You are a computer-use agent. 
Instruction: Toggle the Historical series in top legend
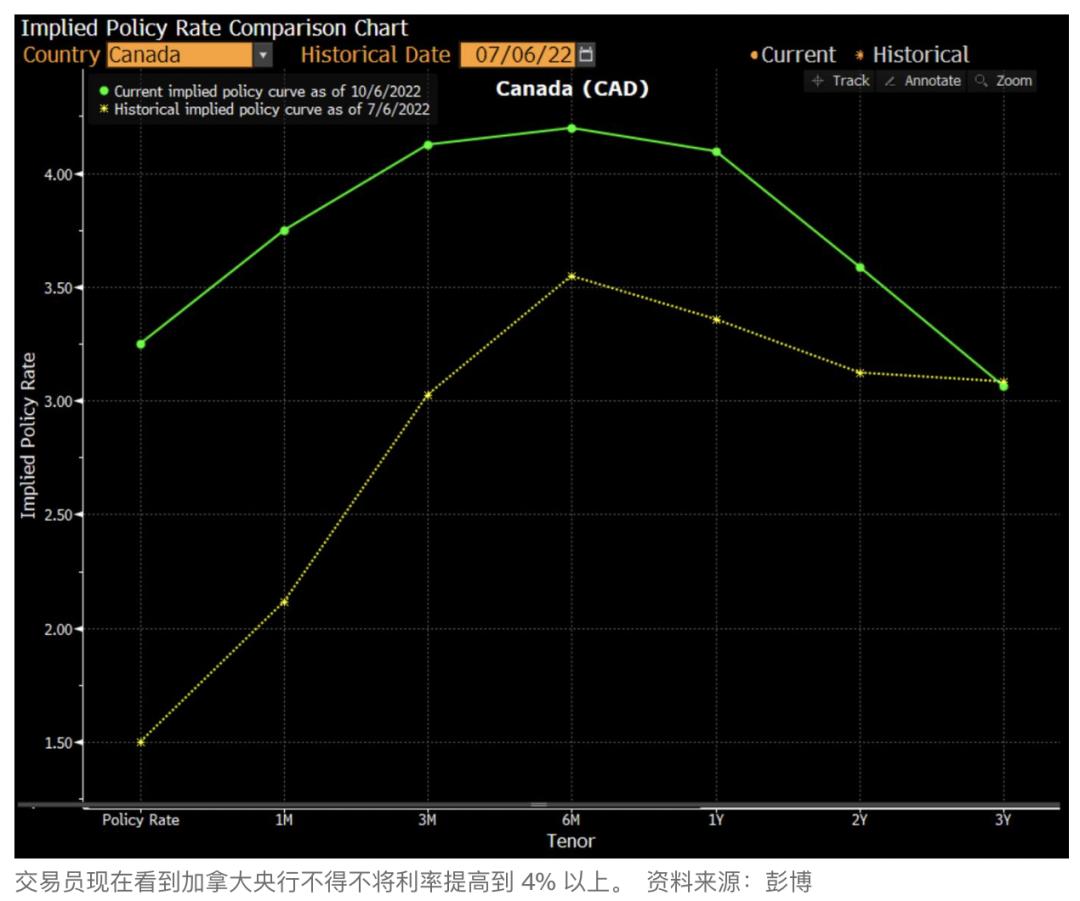click(x=913, y=55)
